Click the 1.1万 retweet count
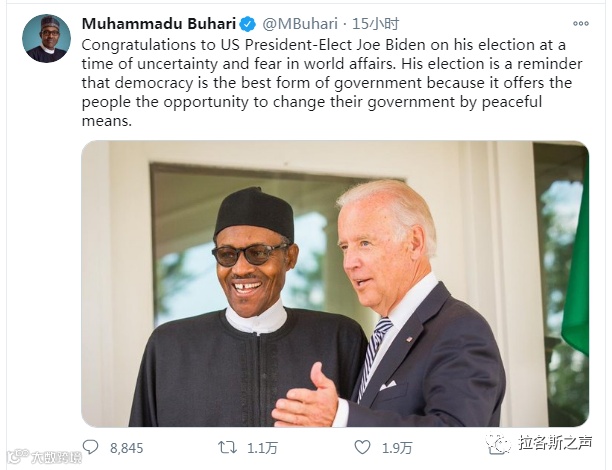This screenshot has width=612, height=470. coord(262,447)
